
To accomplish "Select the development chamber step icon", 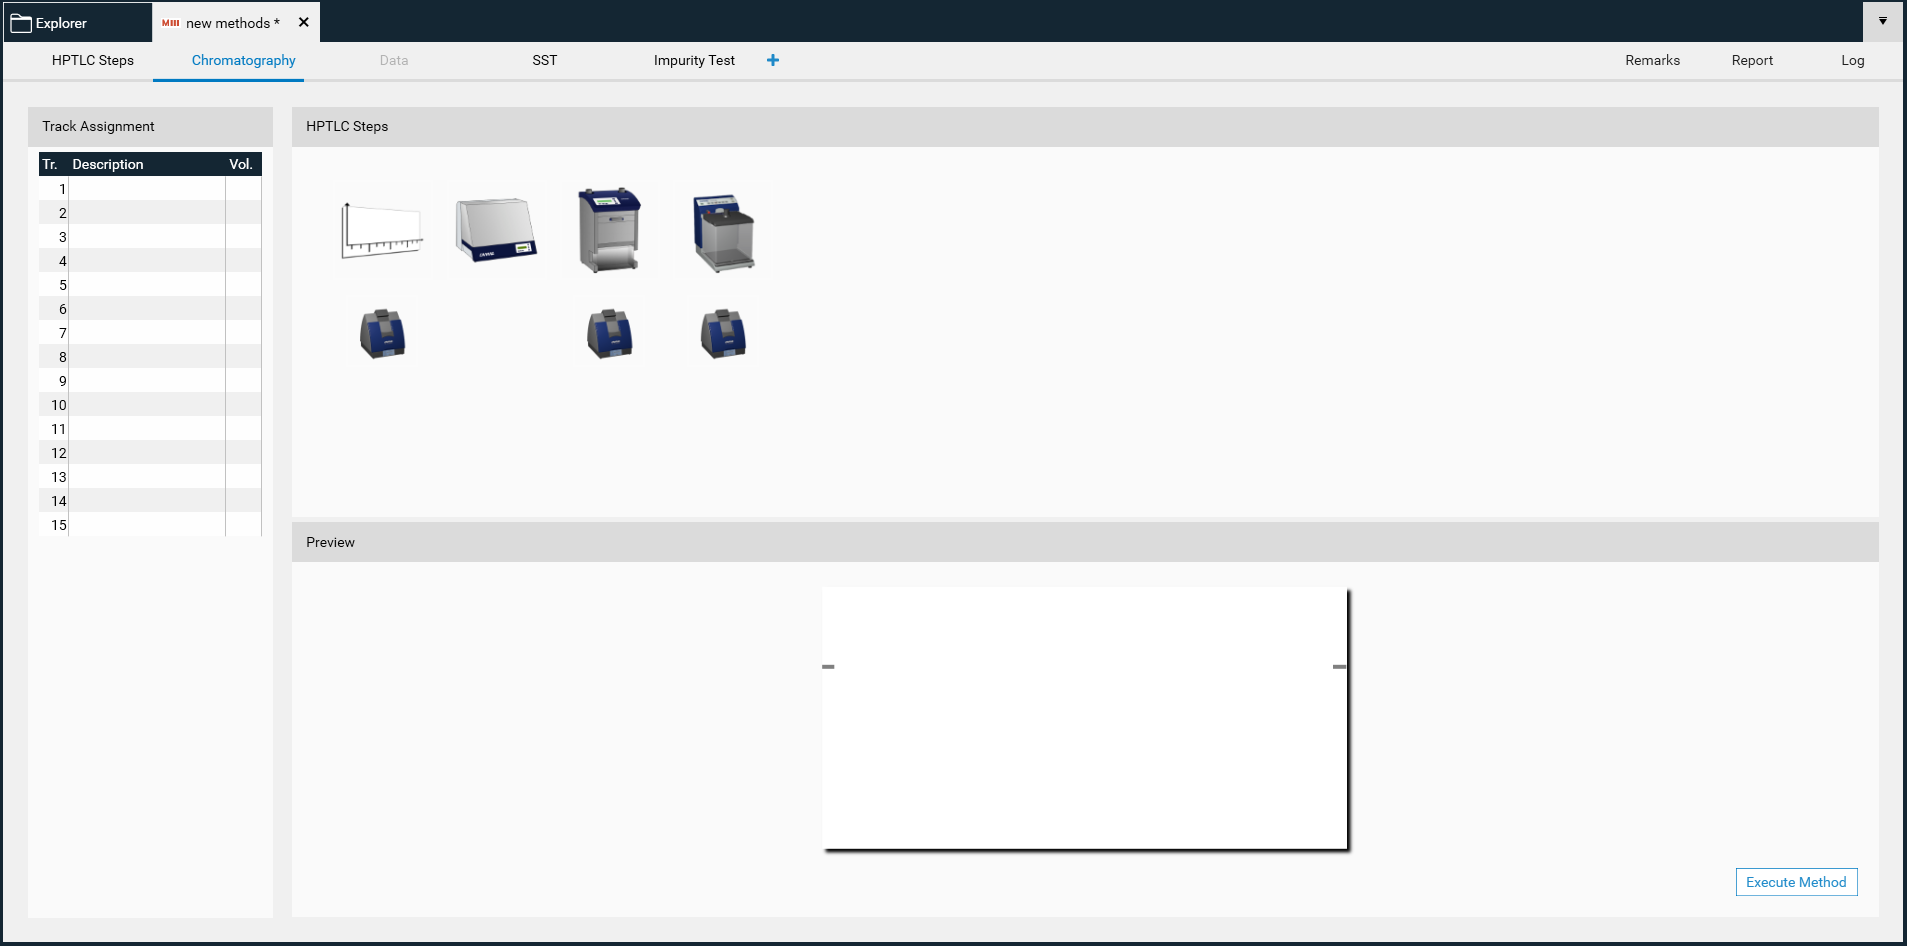I will [609, 230].
